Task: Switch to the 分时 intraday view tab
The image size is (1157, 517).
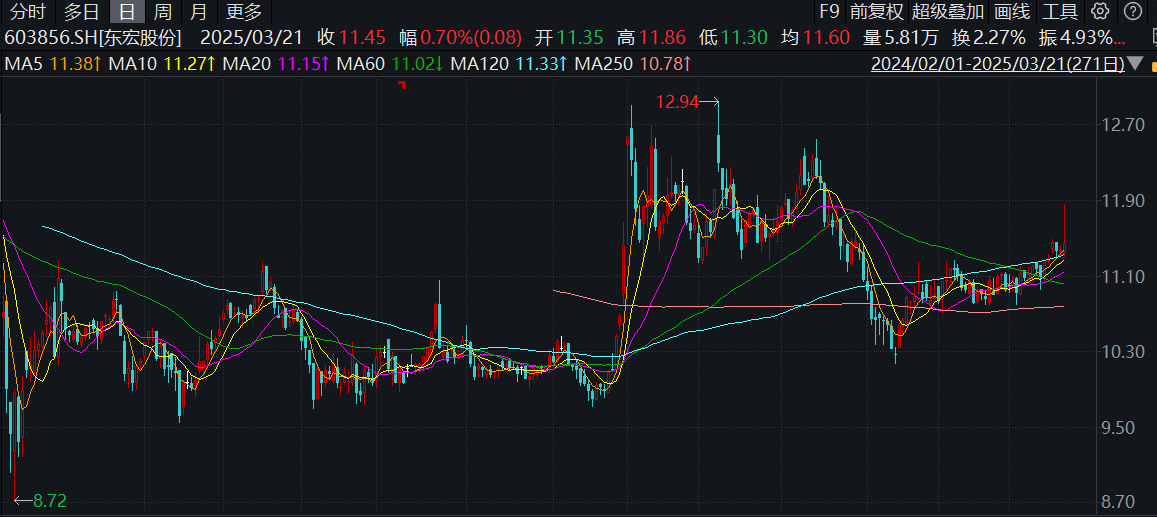Action: 30,11
